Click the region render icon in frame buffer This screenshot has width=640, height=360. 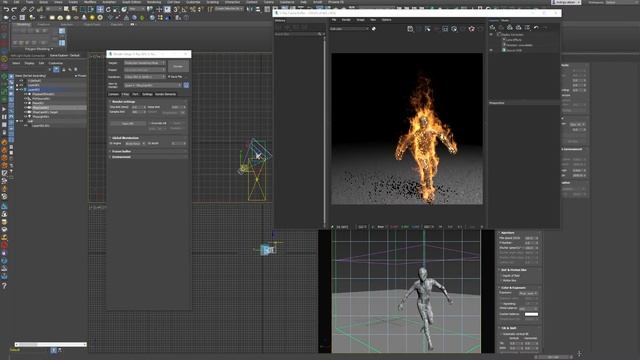pos(445,29)
